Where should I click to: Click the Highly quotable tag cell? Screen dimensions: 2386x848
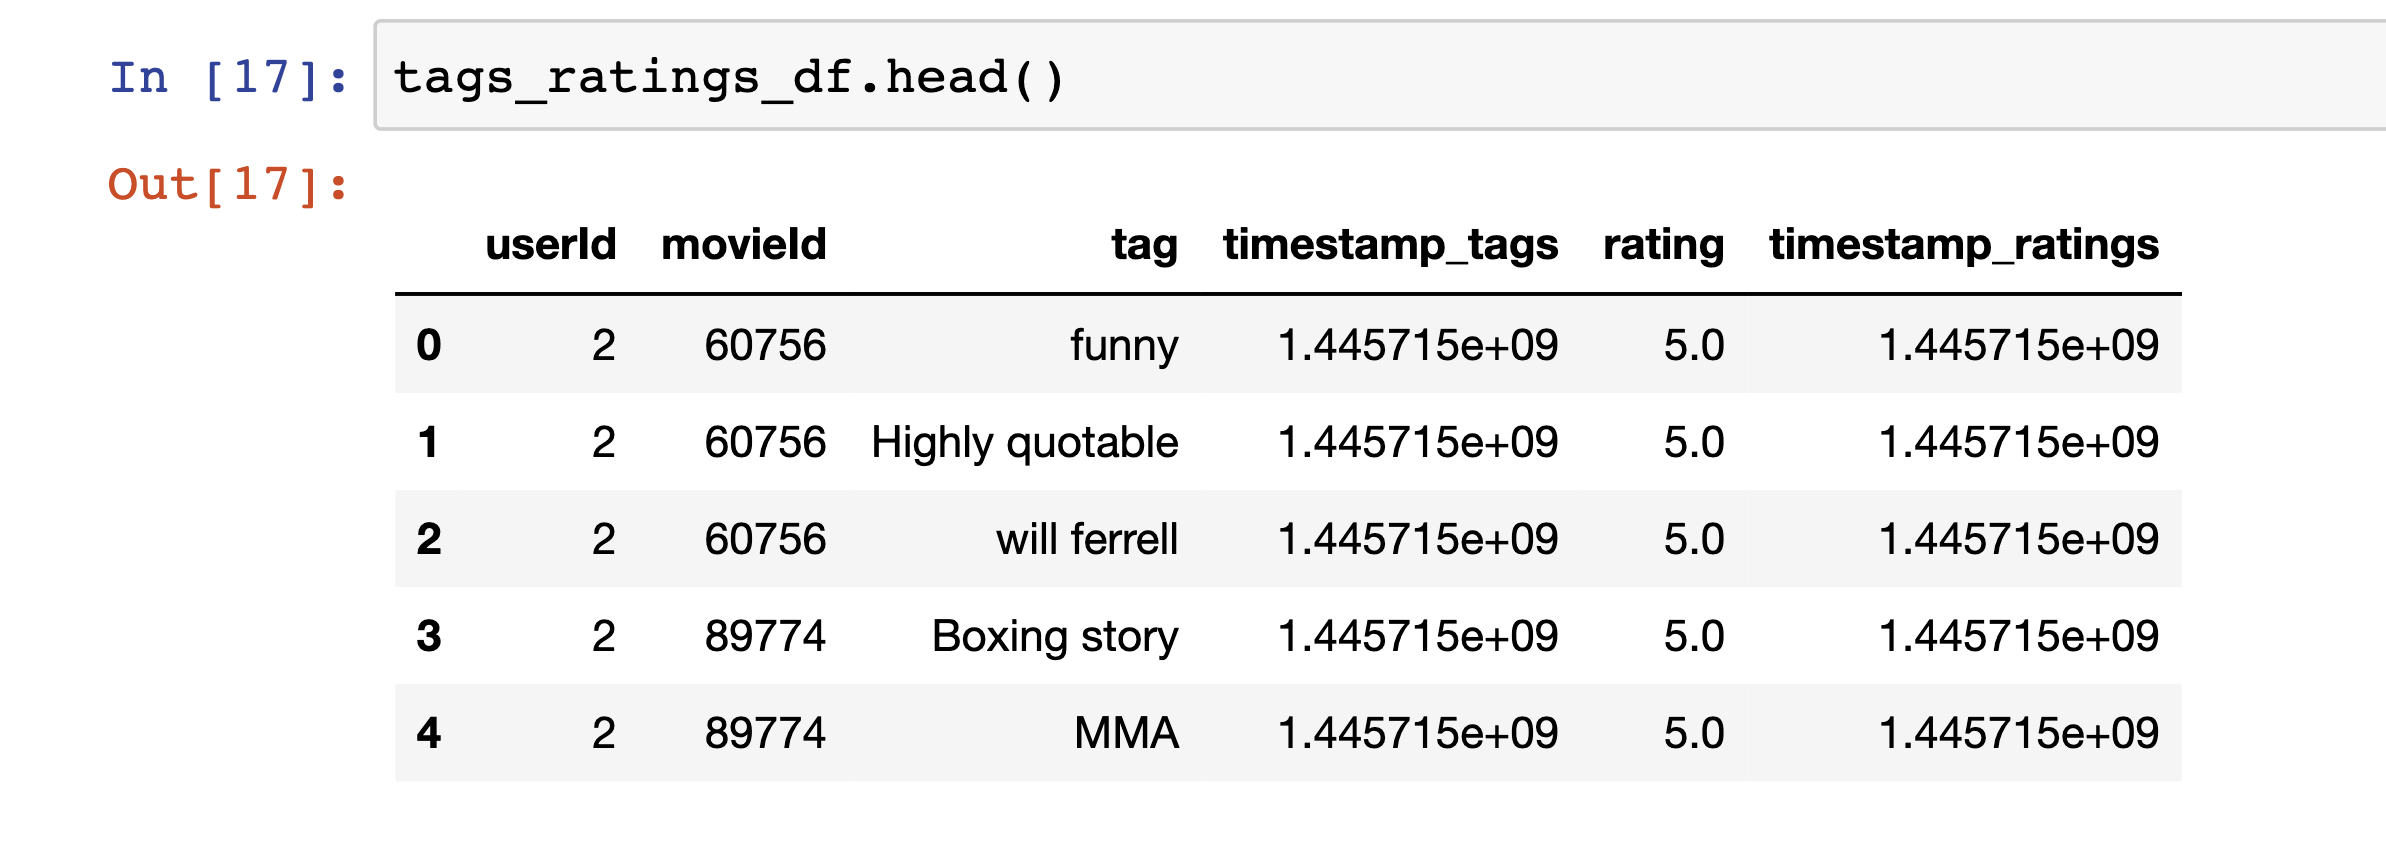[x=1025, y=443]
